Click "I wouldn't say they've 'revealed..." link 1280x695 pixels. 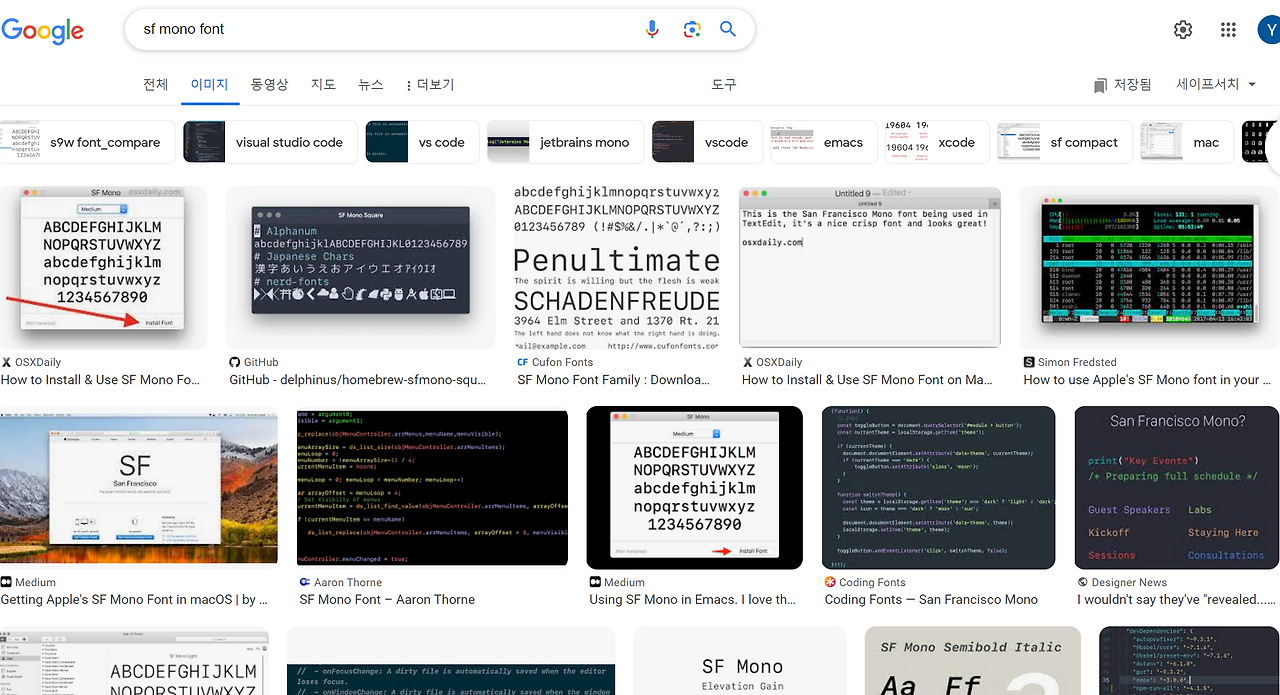(1177, 600)
